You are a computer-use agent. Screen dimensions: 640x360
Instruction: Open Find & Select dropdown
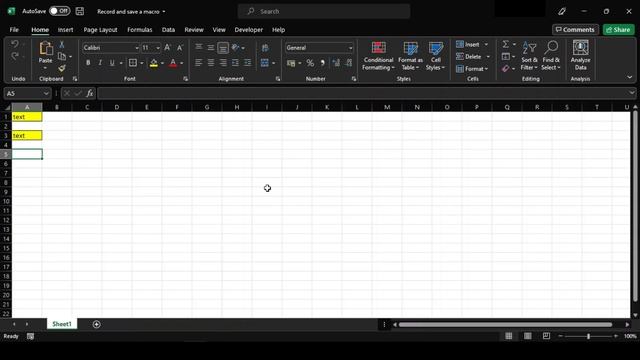tap(551, 56)
